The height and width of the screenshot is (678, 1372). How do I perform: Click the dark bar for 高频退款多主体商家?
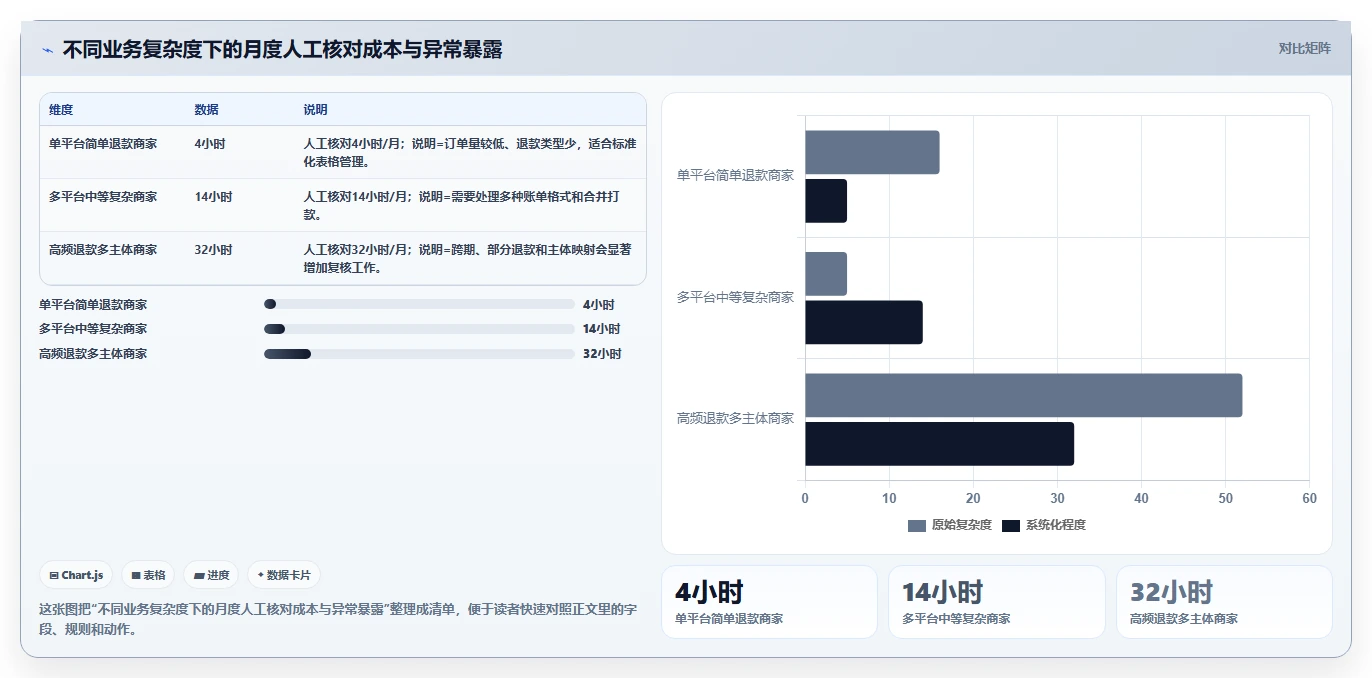pos(939,444)
